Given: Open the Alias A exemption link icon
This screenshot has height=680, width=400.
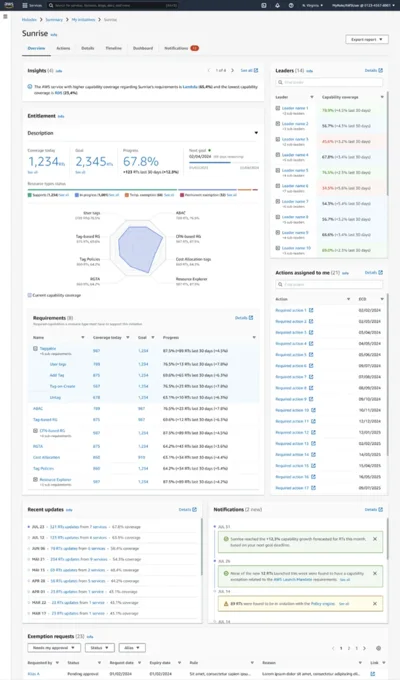Looking at the screenshot, I should pos(373,674).
